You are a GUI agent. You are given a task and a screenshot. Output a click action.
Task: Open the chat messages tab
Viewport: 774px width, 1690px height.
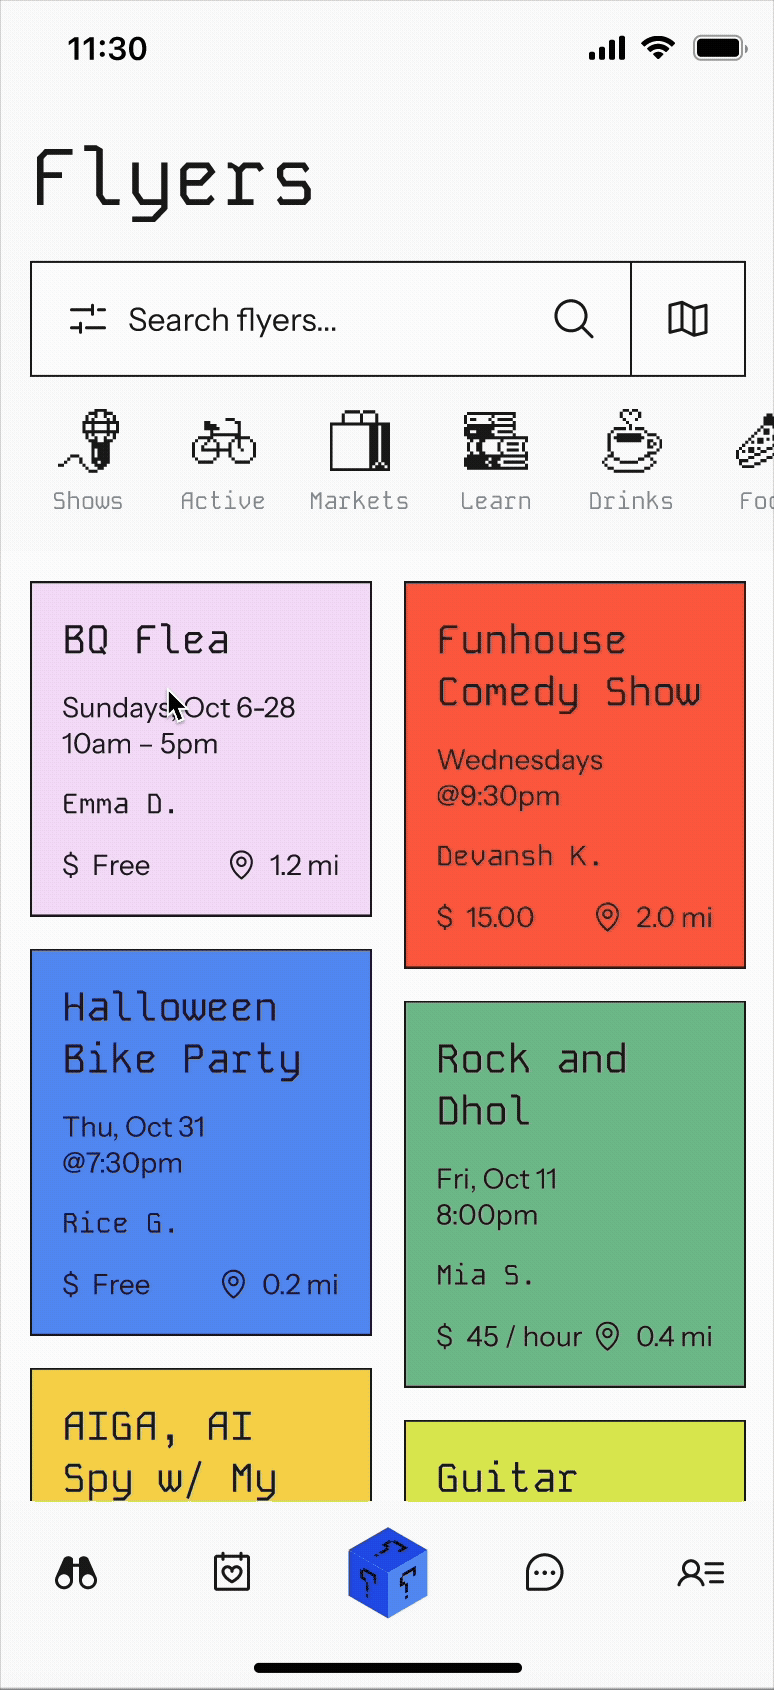(x=544, y=1572)
